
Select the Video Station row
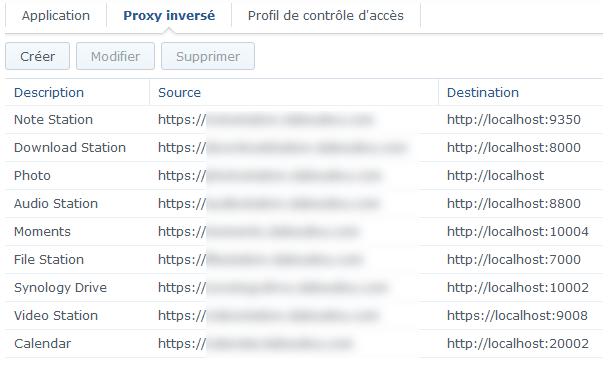(x=304, y=316)
